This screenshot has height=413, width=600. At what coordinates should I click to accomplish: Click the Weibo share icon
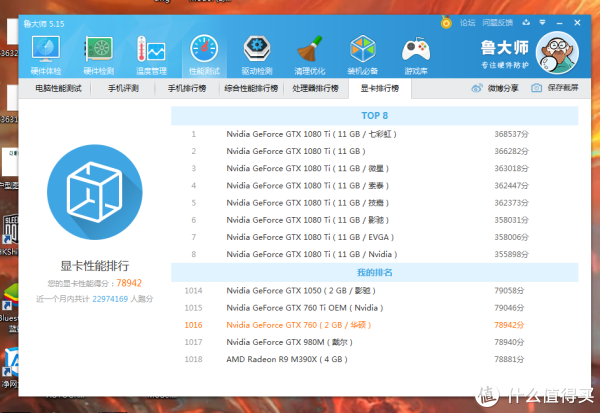tap(477, 88)
